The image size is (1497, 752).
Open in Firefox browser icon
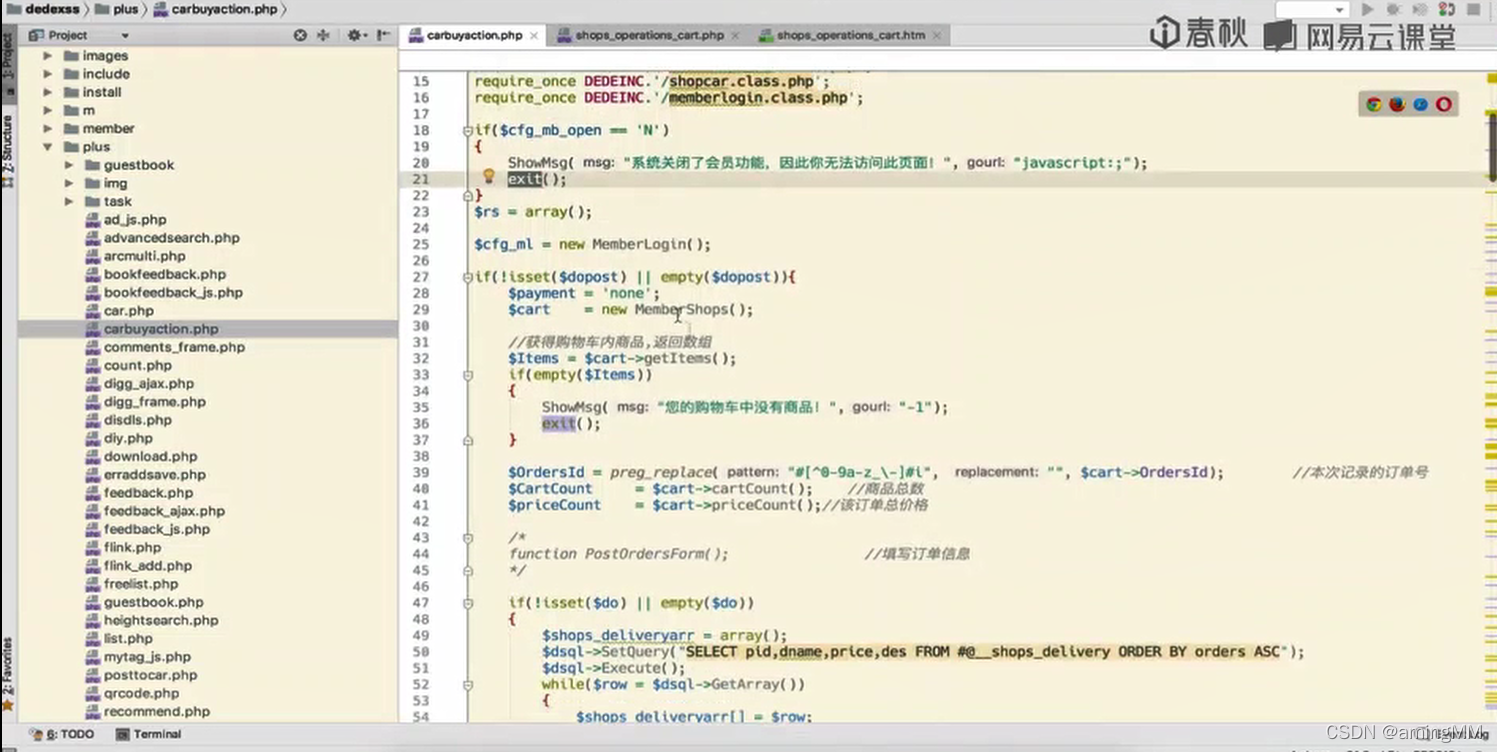coord(1397,104)
